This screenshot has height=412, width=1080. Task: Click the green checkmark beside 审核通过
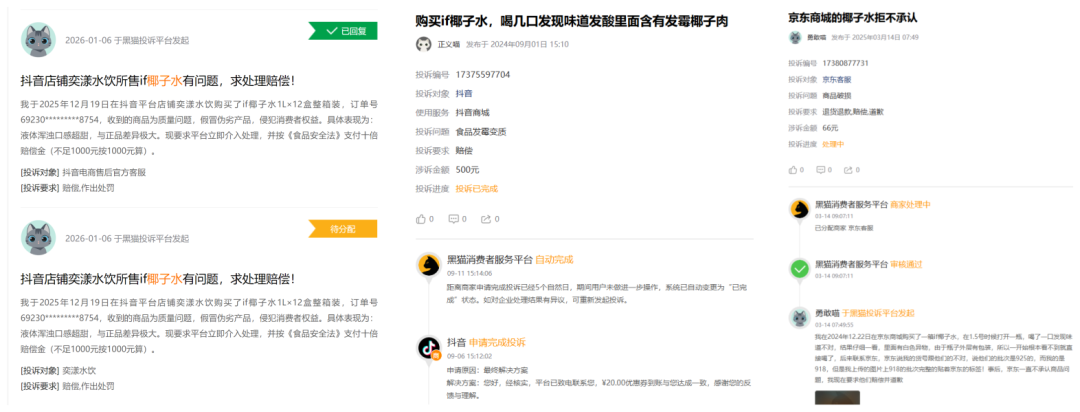[x=799, y=269]
